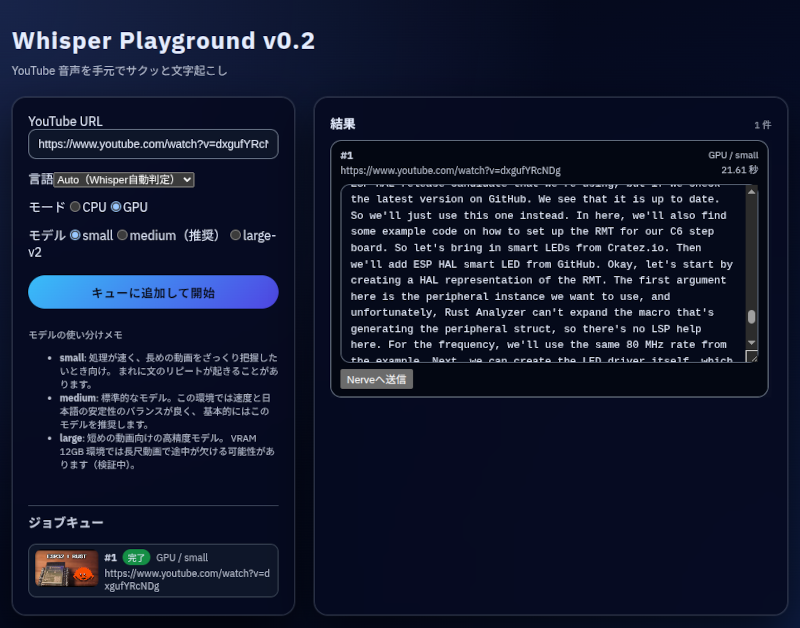Click the 1 件 result count label
The height and width of the screenshot is (628, 800).
[762, 126]
